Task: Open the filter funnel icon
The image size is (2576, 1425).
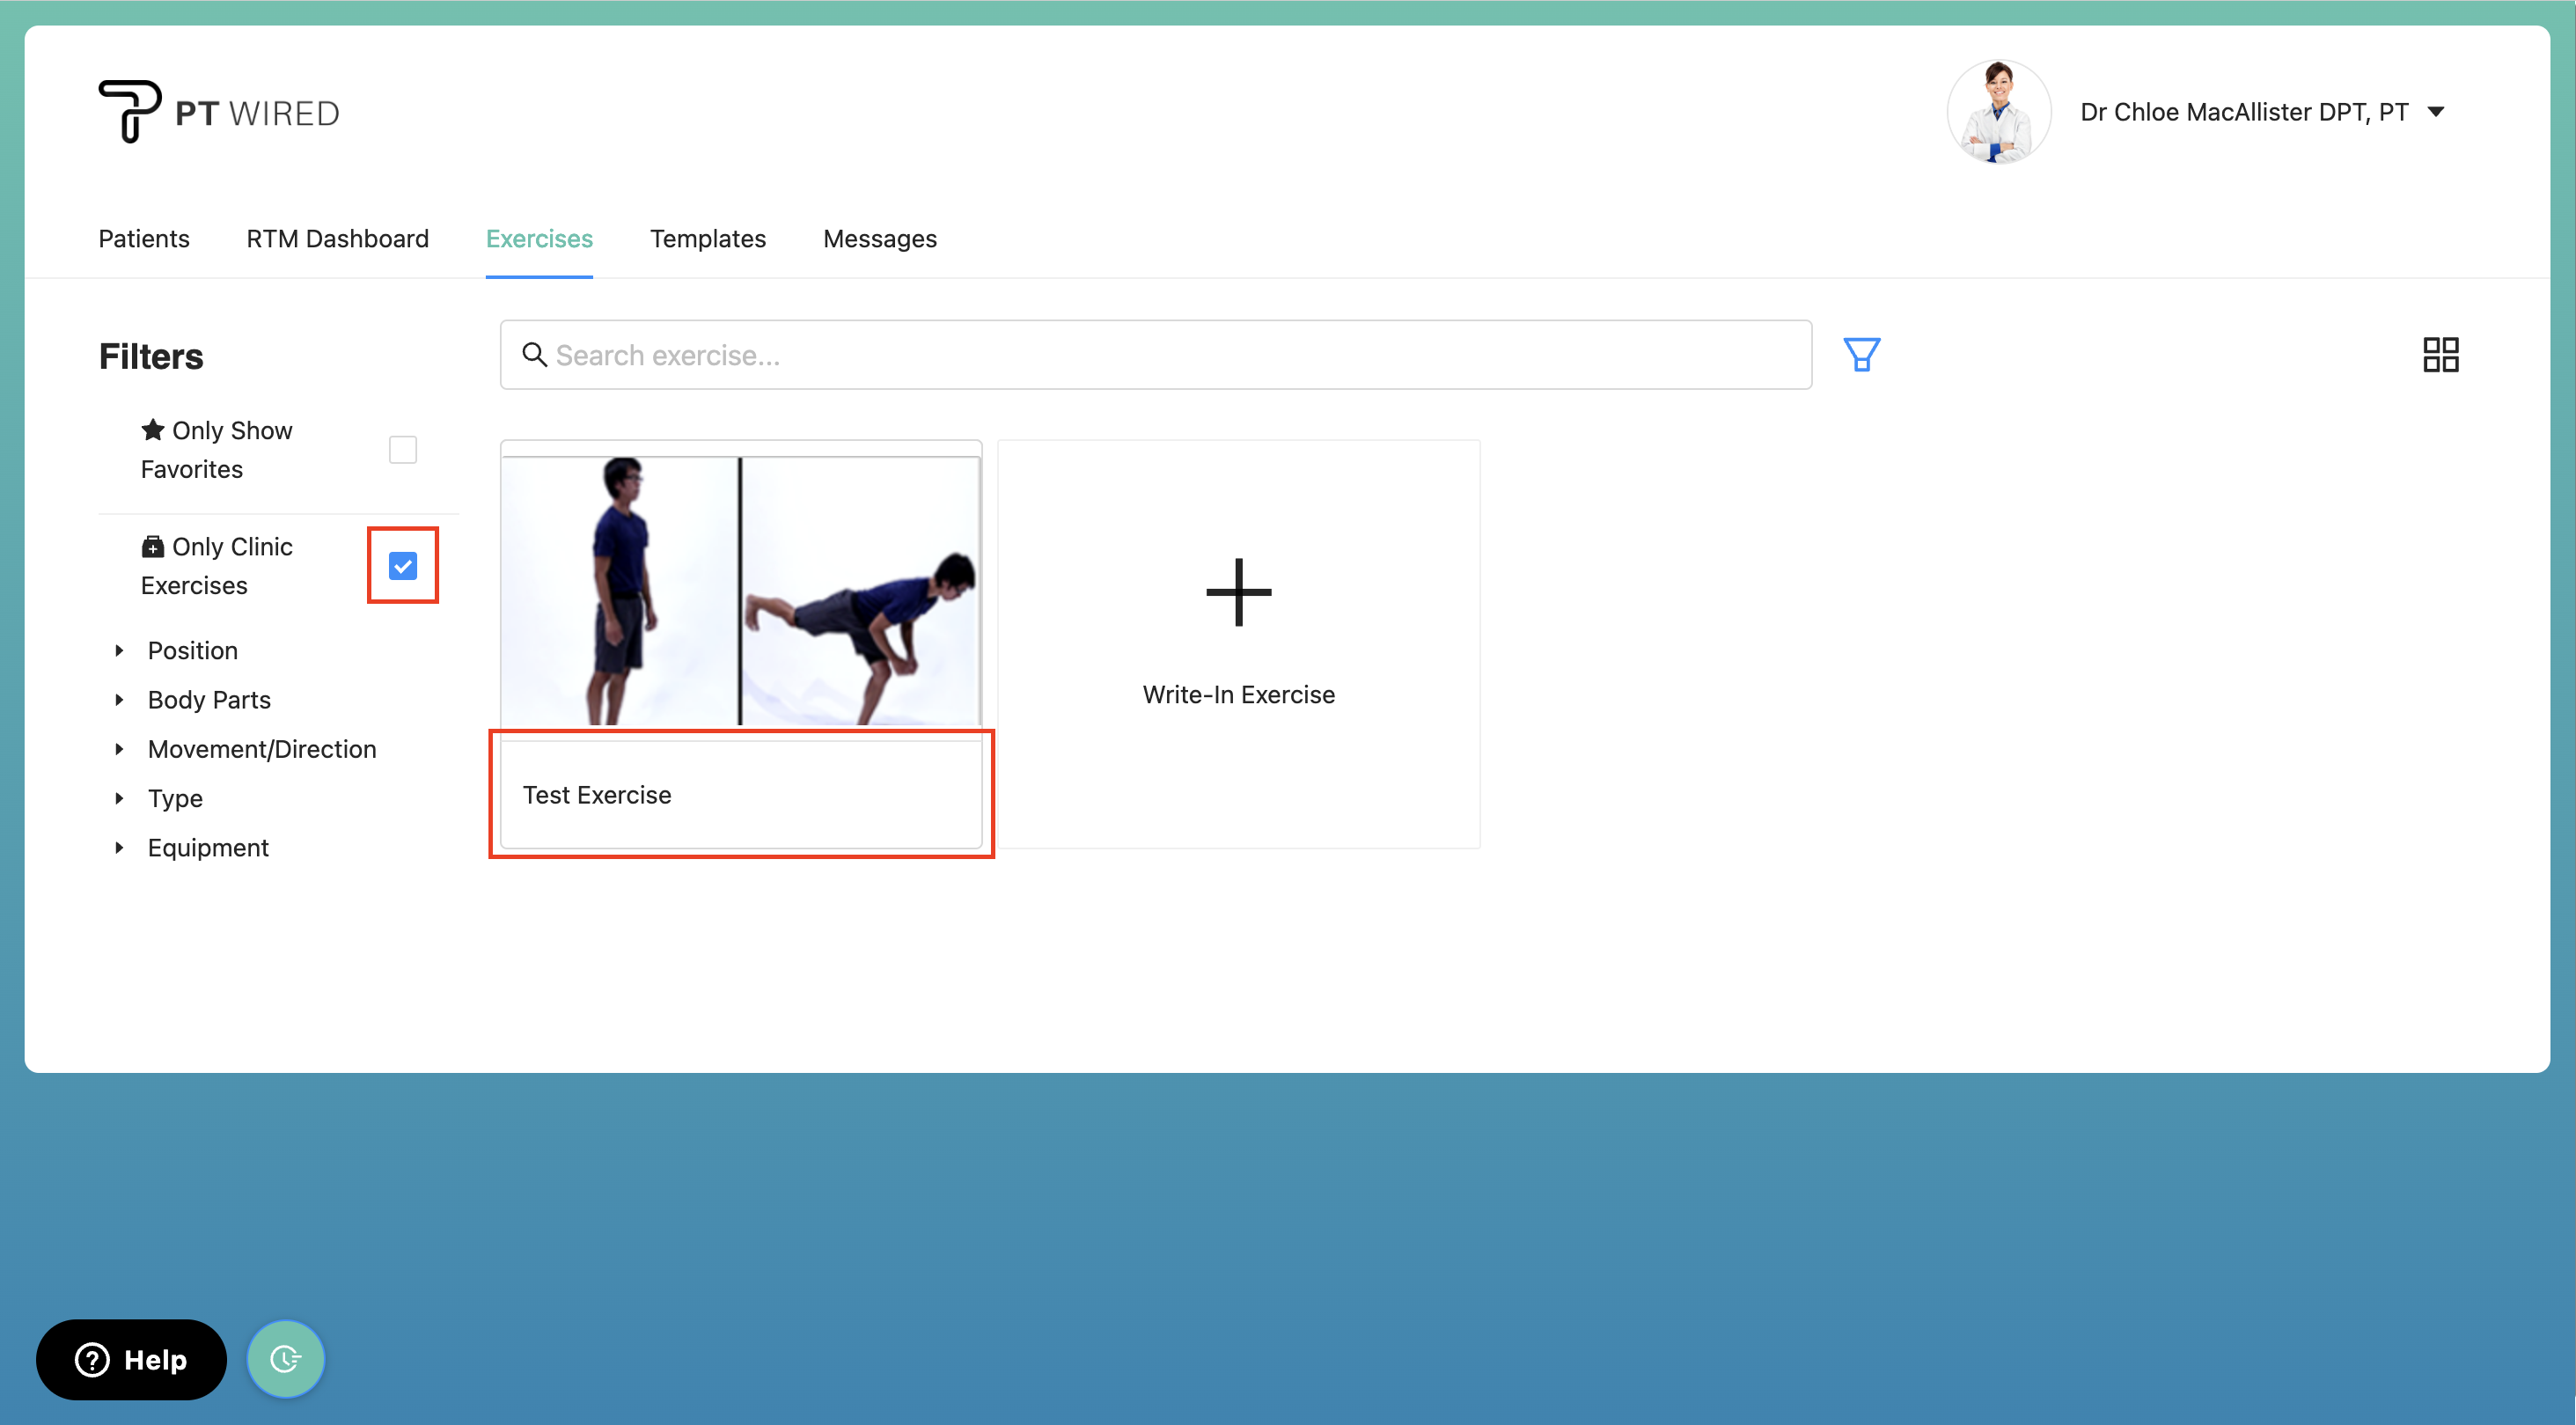Action: click(1861, 354)
